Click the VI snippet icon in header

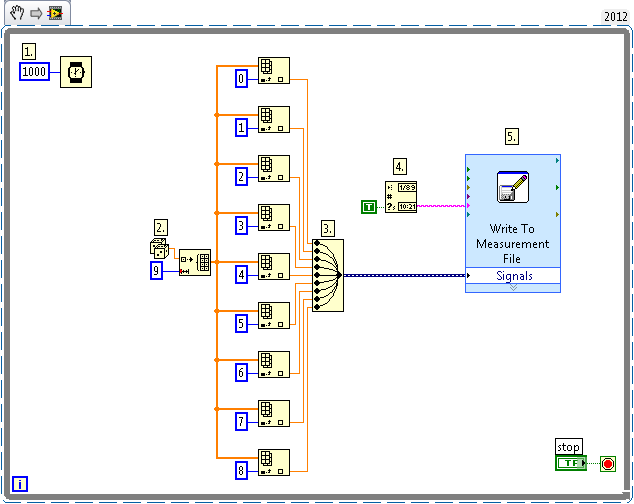(55, 14)
